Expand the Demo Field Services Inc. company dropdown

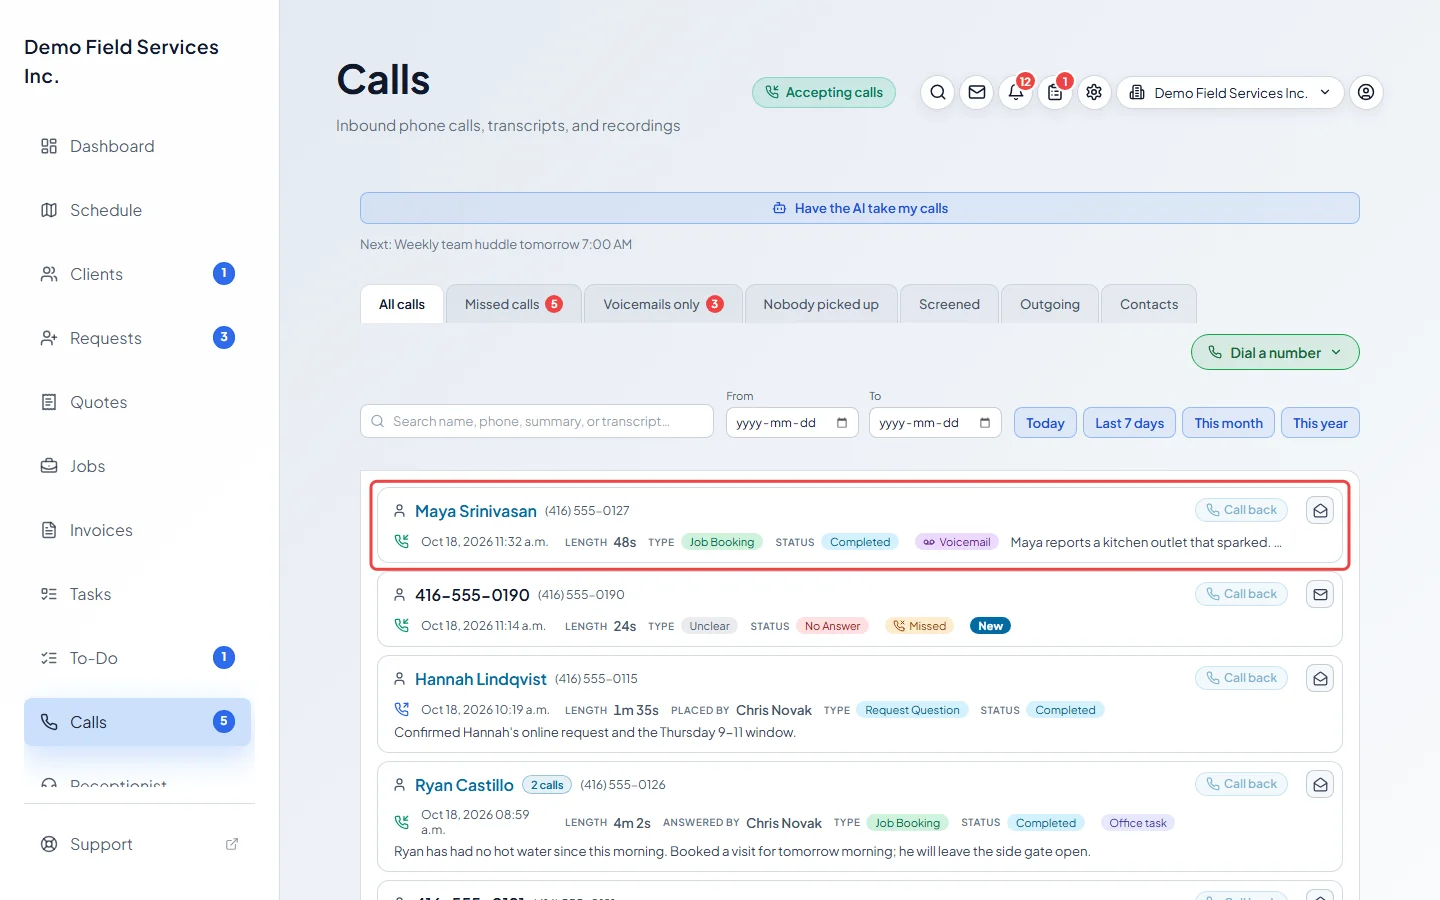pyautogui.click(x=1230, y=93)
